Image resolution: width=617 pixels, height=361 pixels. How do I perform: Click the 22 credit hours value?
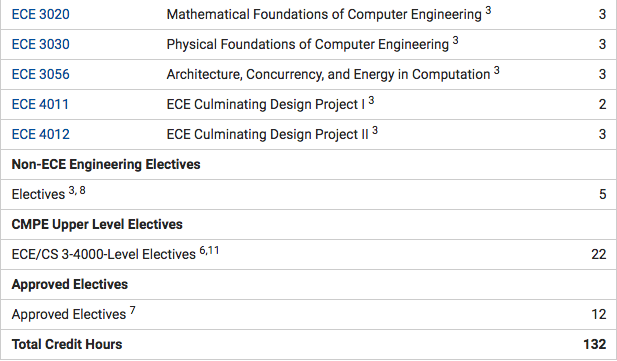(599, 254)
